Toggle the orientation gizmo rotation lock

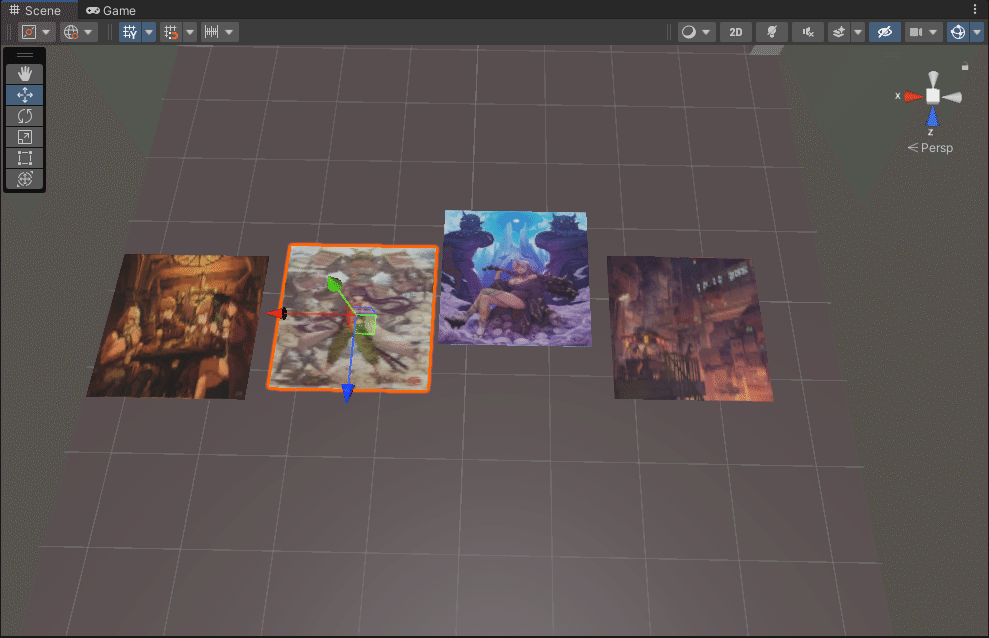965,66
